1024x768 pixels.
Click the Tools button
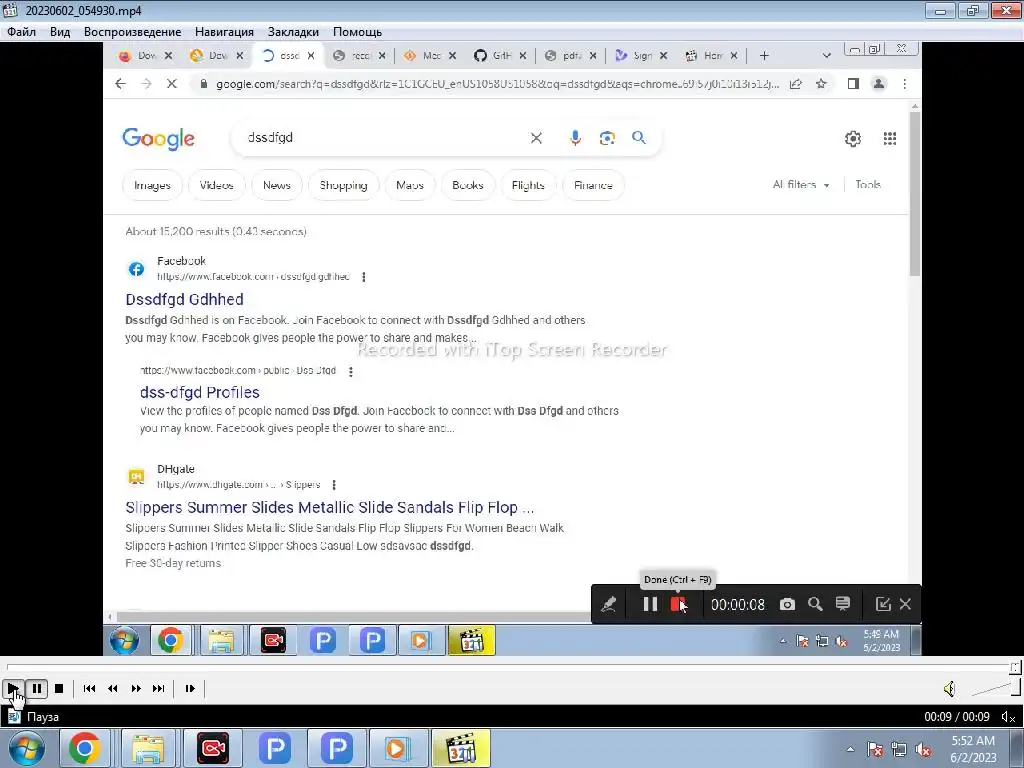point(868,185)
